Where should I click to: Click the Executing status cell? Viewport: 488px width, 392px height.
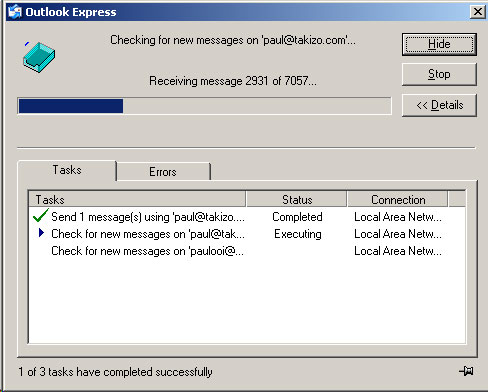[x=298, y=234]
